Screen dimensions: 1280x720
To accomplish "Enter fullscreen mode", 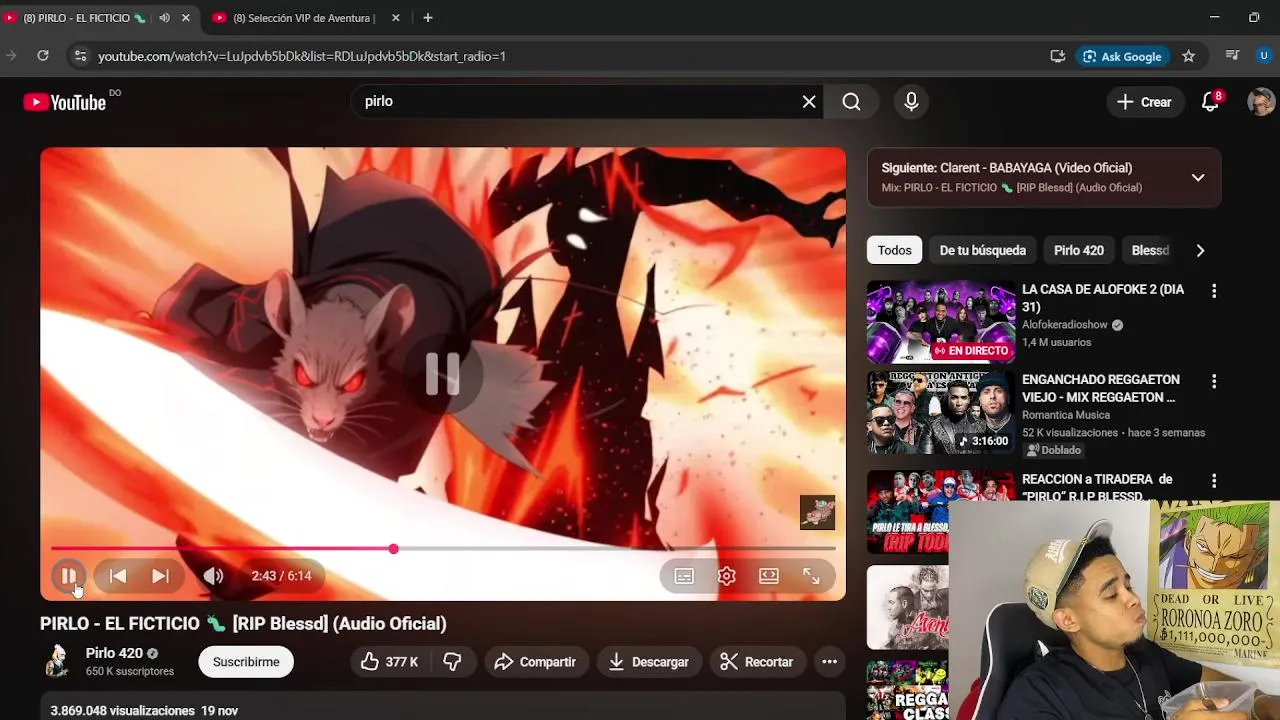I will tap(811, 576).
